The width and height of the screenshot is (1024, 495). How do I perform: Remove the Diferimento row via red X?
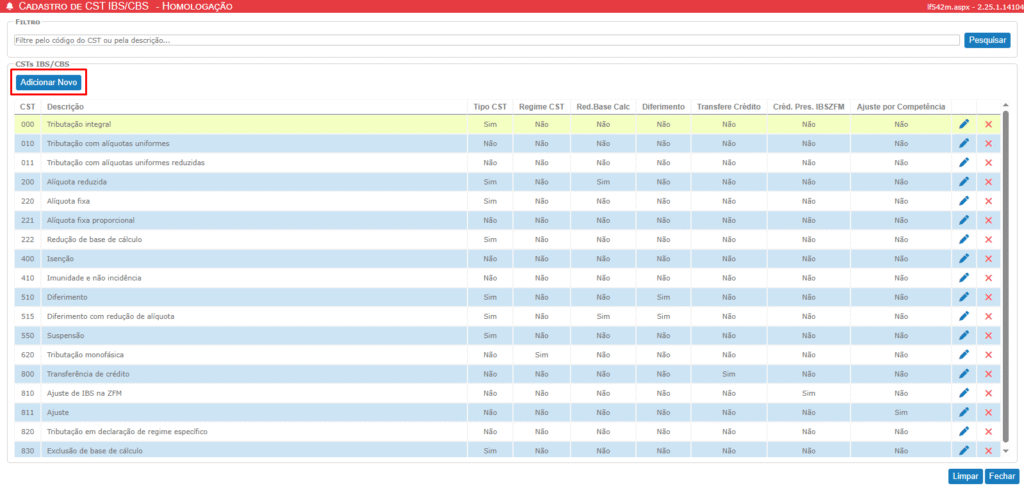coord(988,297)
